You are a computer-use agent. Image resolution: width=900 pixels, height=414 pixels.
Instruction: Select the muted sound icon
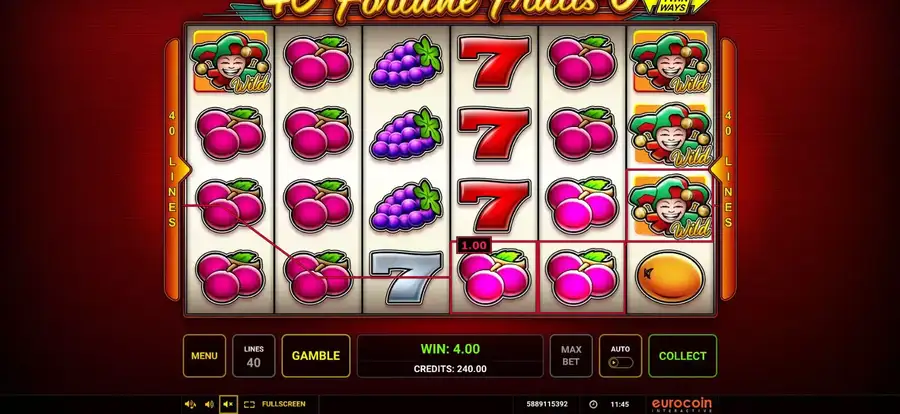point(228,404)
